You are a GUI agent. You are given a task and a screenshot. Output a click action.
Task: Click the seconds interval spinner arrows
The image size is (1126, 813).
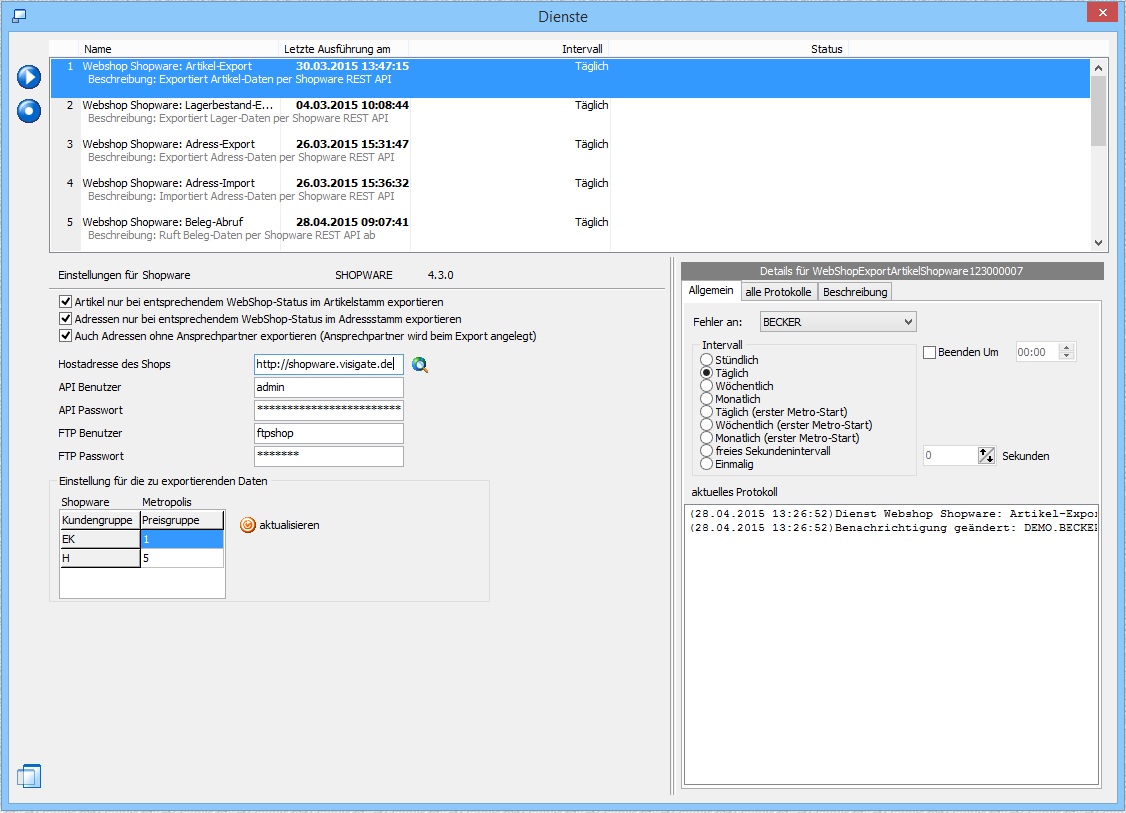point(987,456)
